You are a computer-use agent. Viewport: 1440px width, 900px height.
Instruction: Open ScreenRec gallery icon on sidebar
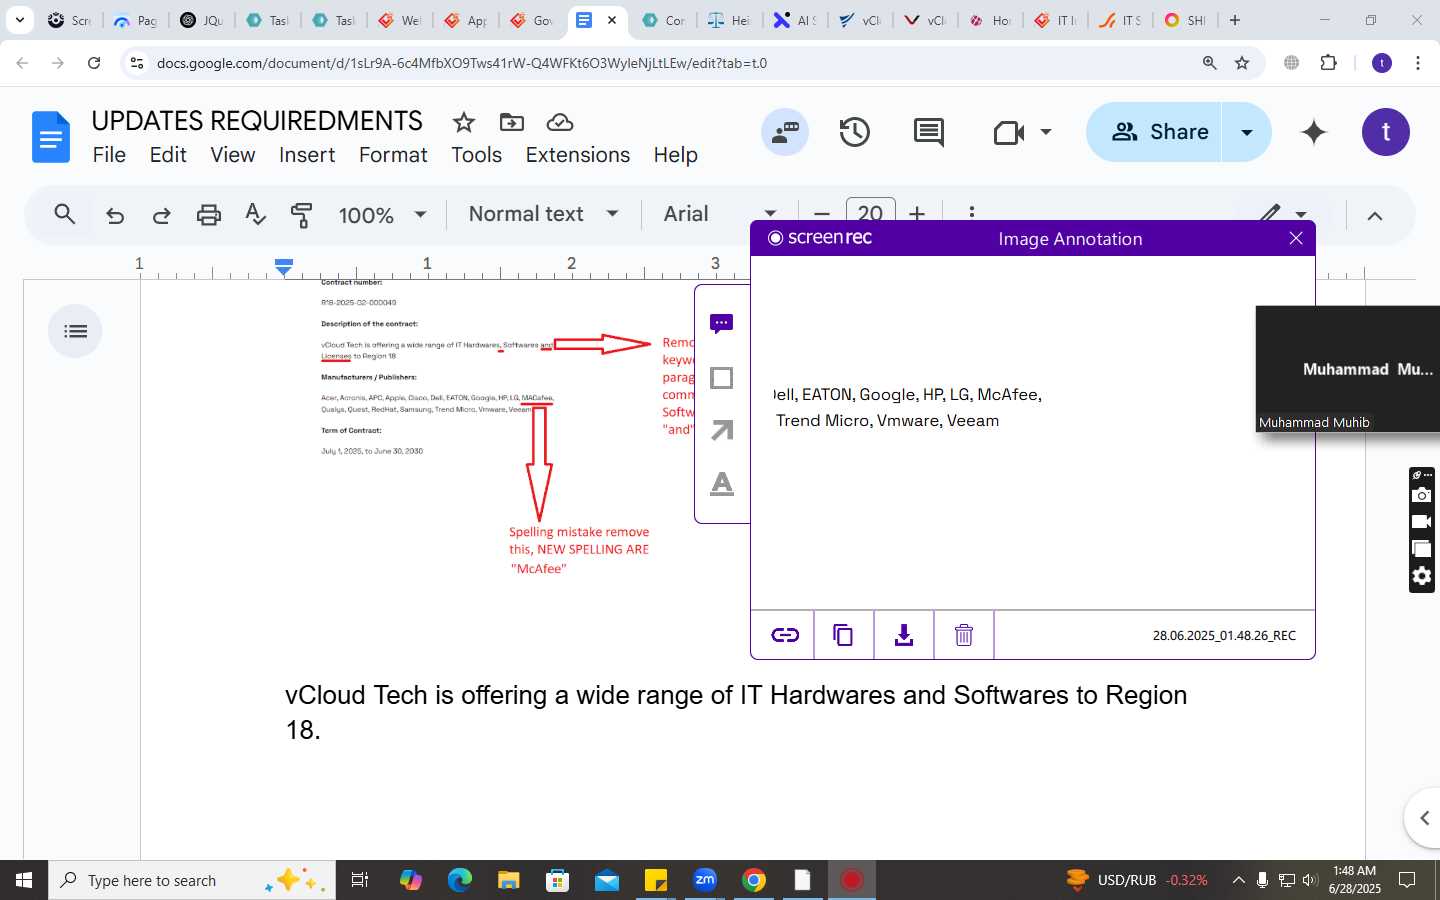click(x=1422, y=549)
